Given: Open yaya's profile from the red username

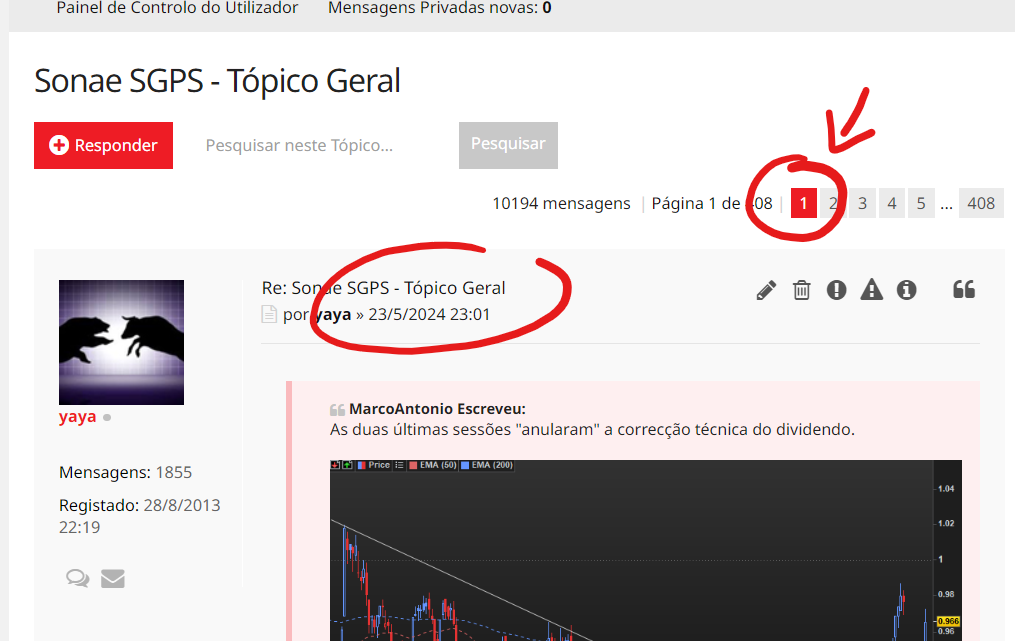Looking at the screenshot, I should pyautogui.click(x=78, y=417).
